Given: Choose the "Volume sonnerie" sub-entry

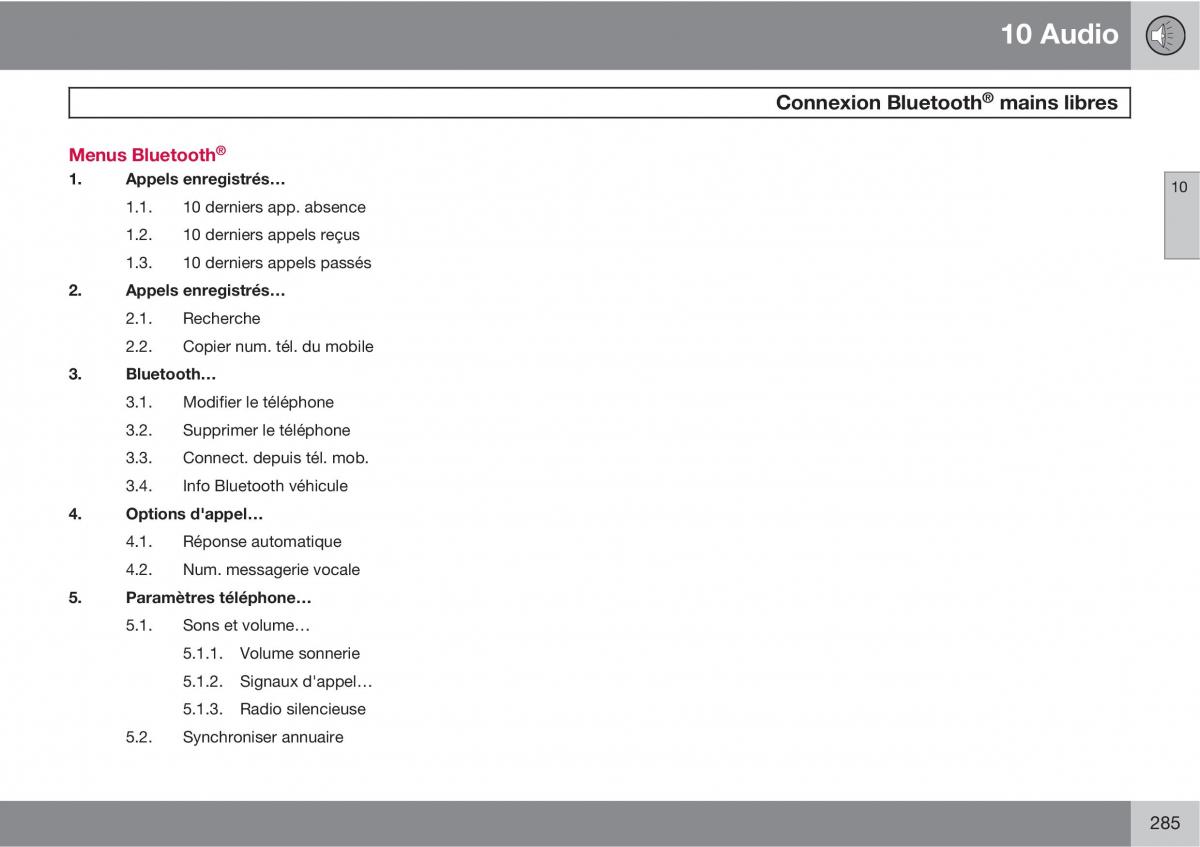Looking at the screenshot, I should (x=300, y=654).
